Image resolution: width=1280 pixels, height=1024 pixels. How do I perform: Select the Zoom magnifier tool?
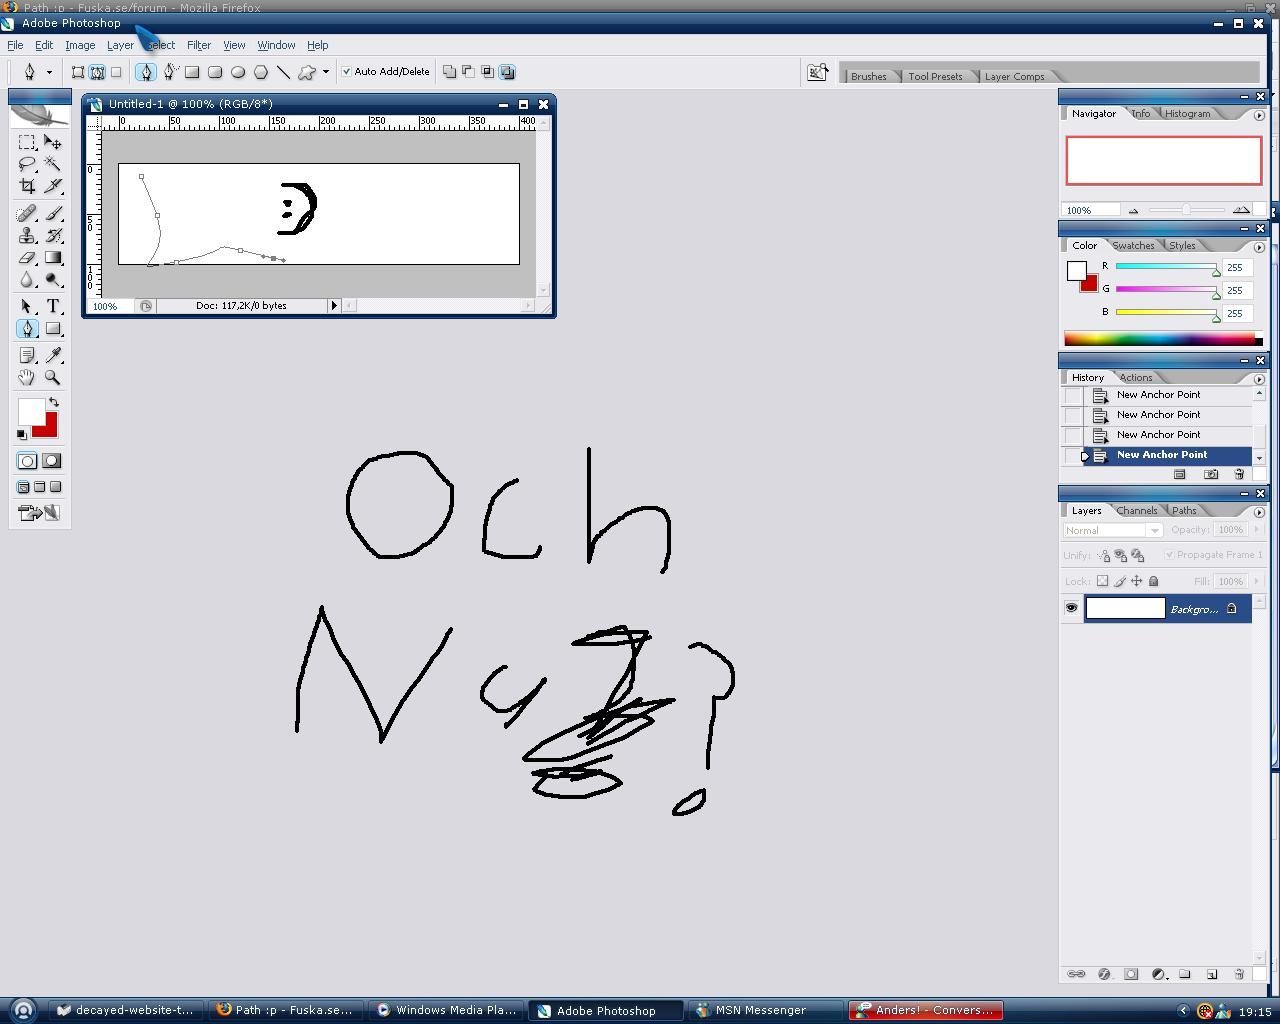(x=53, y=378)
